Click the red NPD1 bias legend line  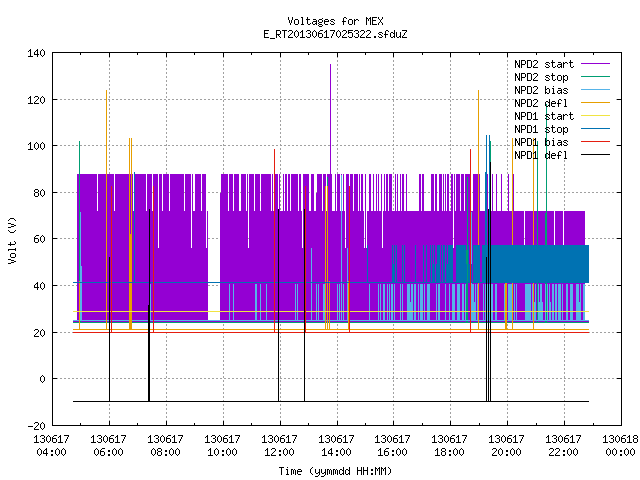(596, 142)
